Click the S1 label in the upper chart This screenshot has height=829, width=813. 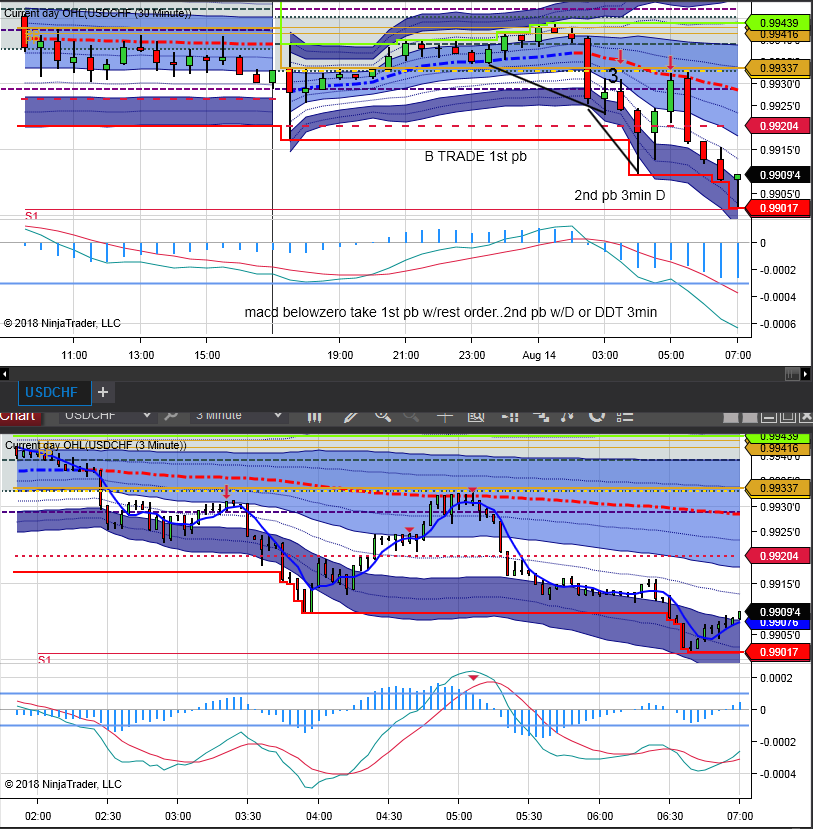point(32,216)
